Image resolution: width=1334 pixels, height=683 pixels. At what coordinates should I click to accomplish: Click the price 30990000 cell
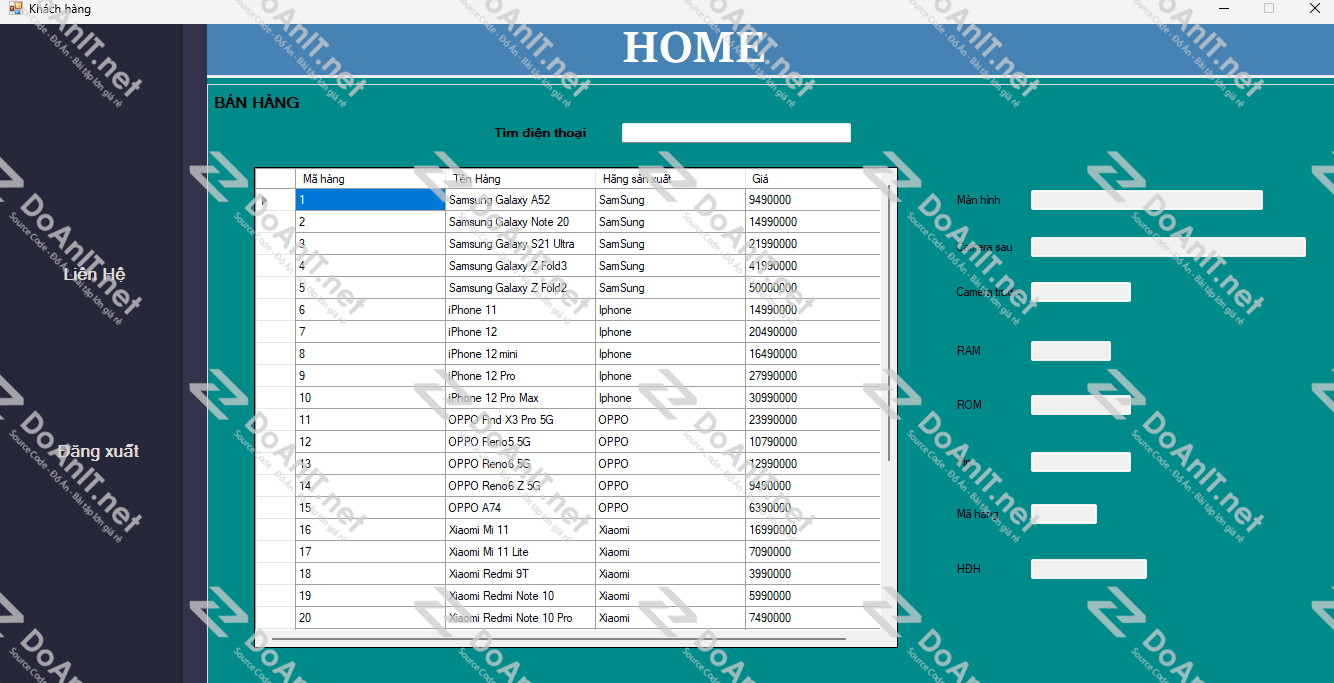[x=813, y=398]
